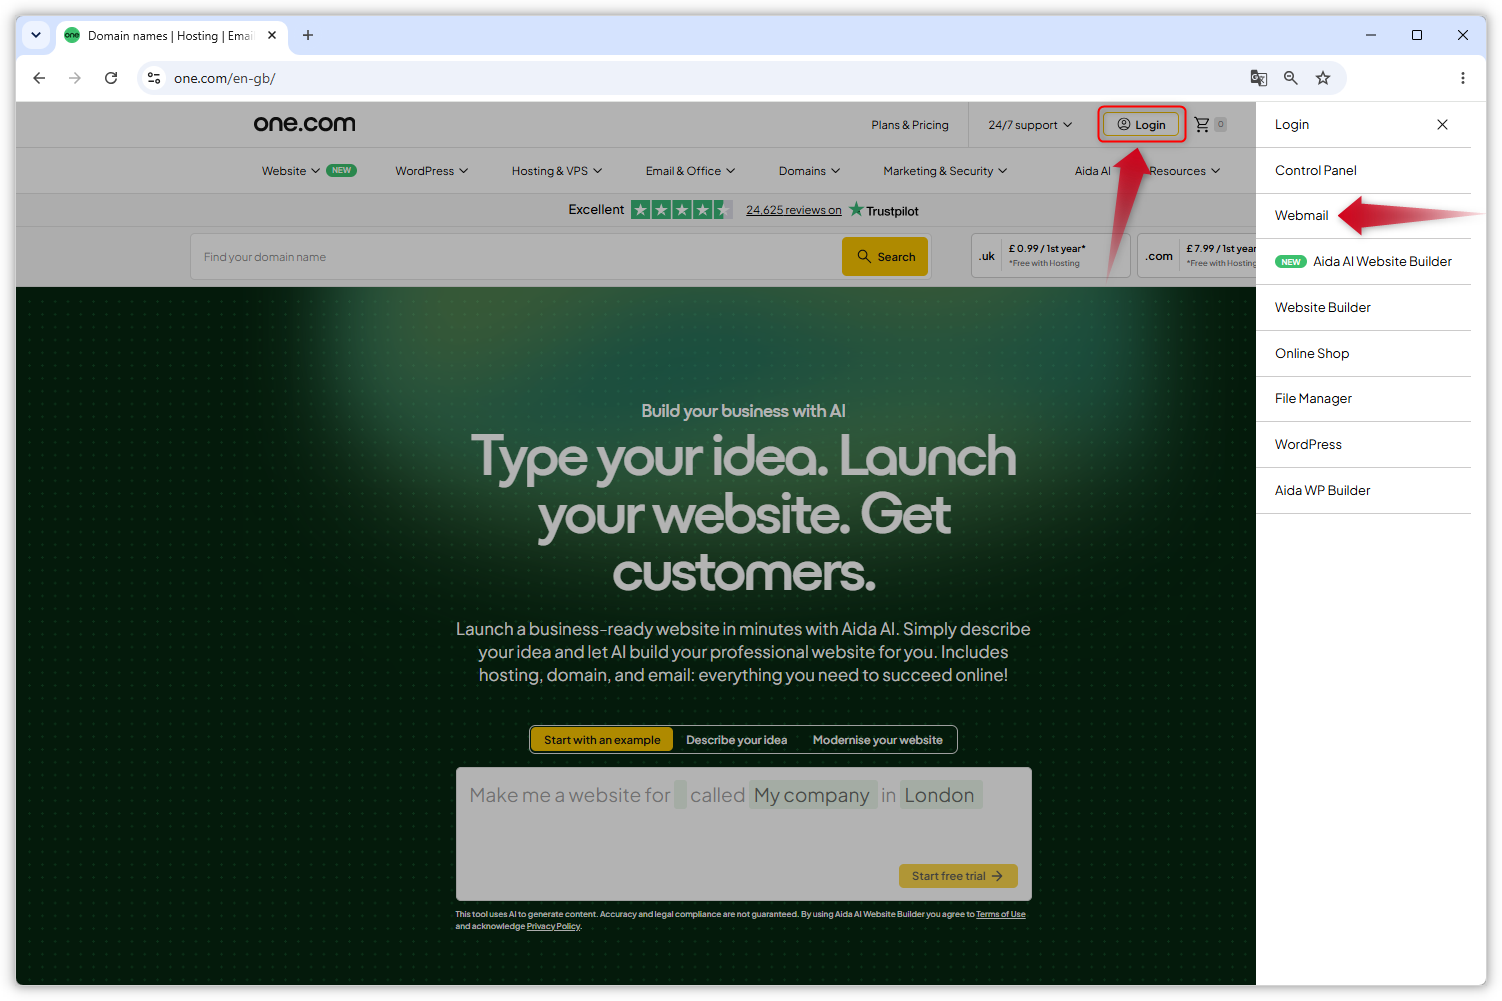Viewport: 1502px width, 1001px height.
Task: Open the 24/7 support dropdown
Action: pyautogui.click(x=1030, y=125)
